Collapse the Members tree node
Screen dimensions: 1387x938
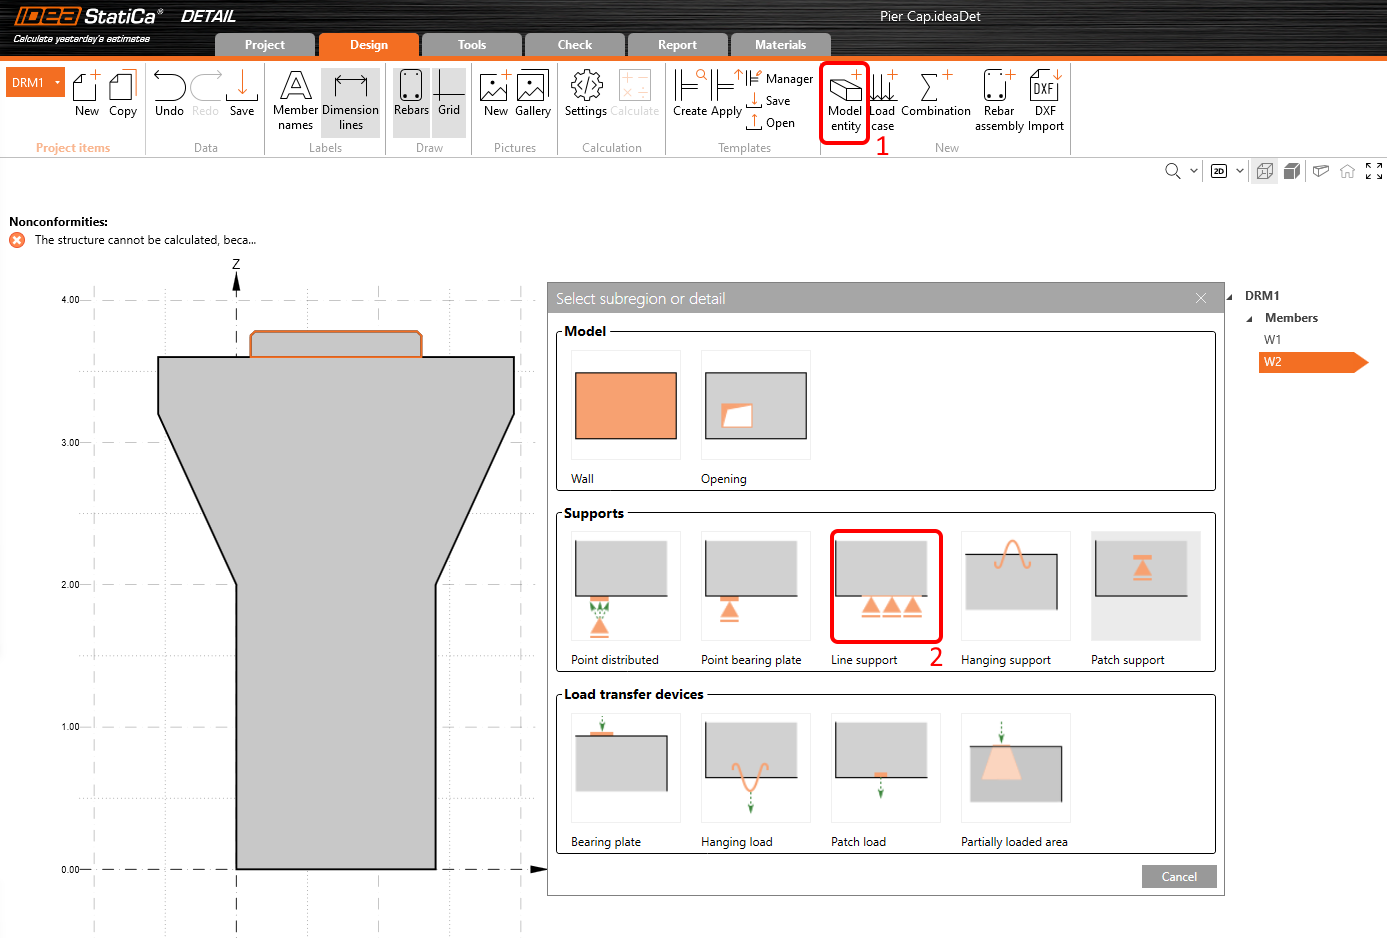pyautogui.click(x=1247, y=317)
